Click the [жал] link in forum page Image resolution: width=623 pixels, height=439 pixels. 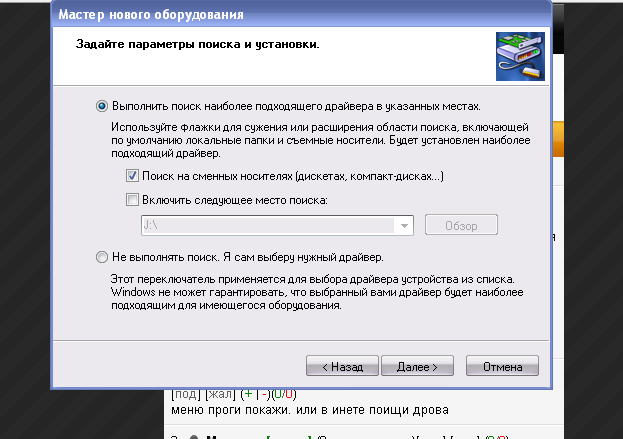click(x=221, y=395)
